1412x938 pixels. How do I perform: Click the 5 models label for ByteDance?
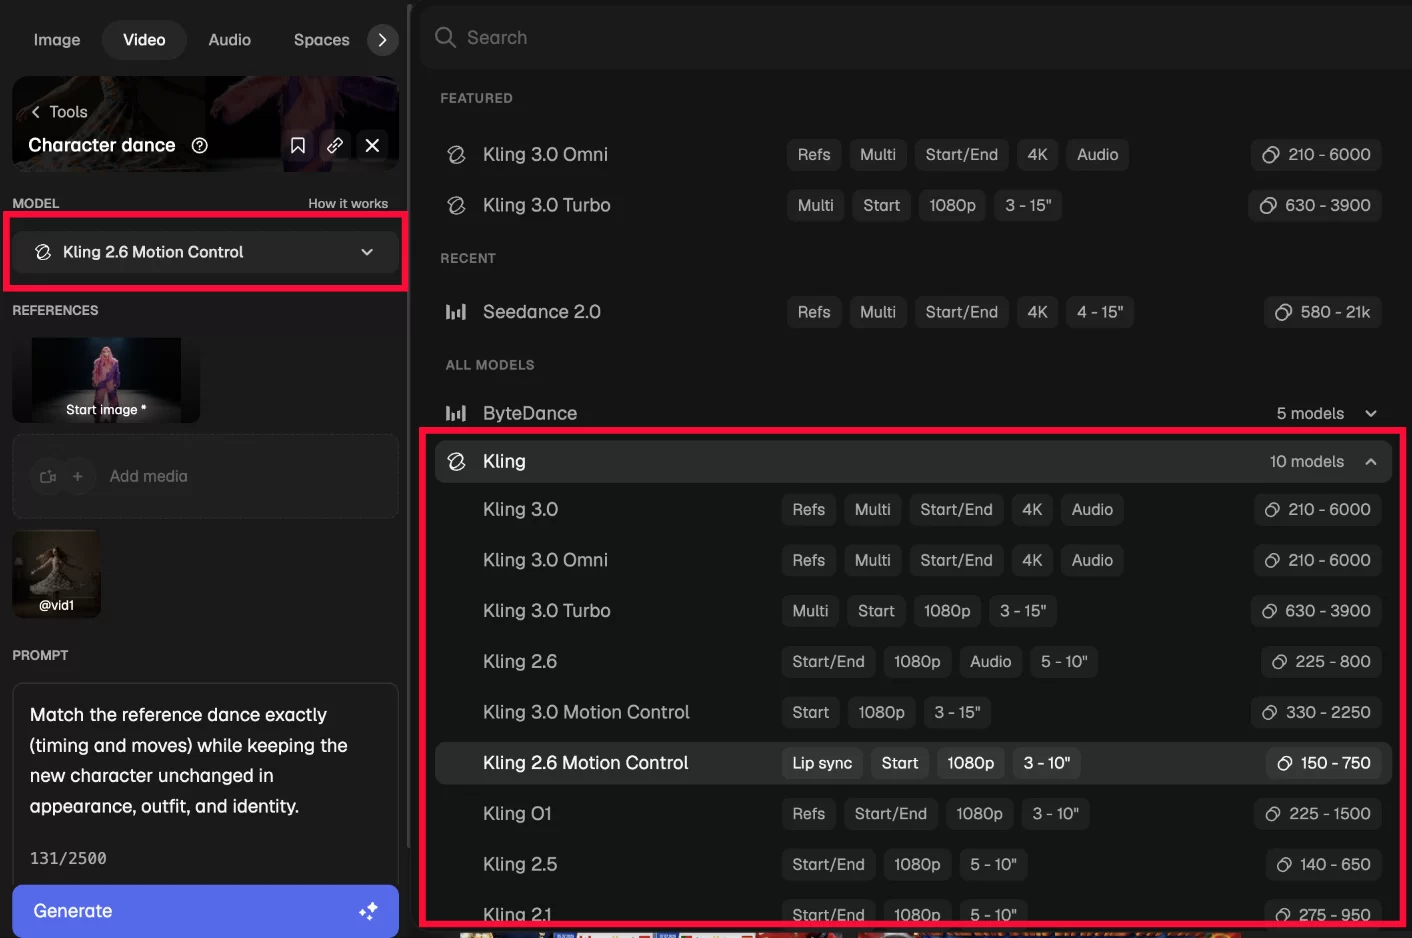click(1310, 413)
